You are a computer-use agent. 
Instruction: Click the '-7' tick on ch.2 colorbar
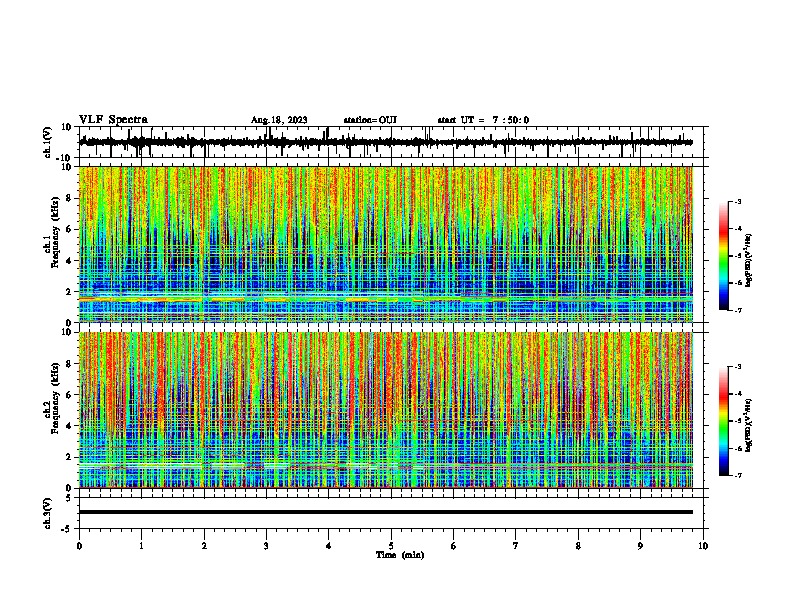(x=738, y=475)
